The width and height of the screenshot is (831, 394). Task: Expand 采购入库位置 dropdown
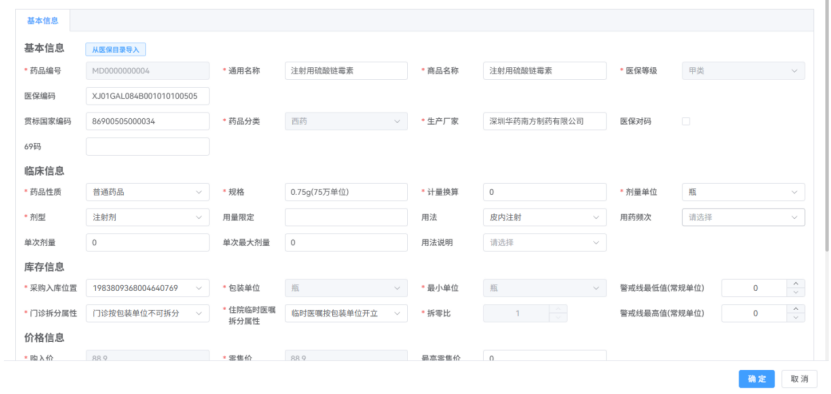(x=147, y=288)
